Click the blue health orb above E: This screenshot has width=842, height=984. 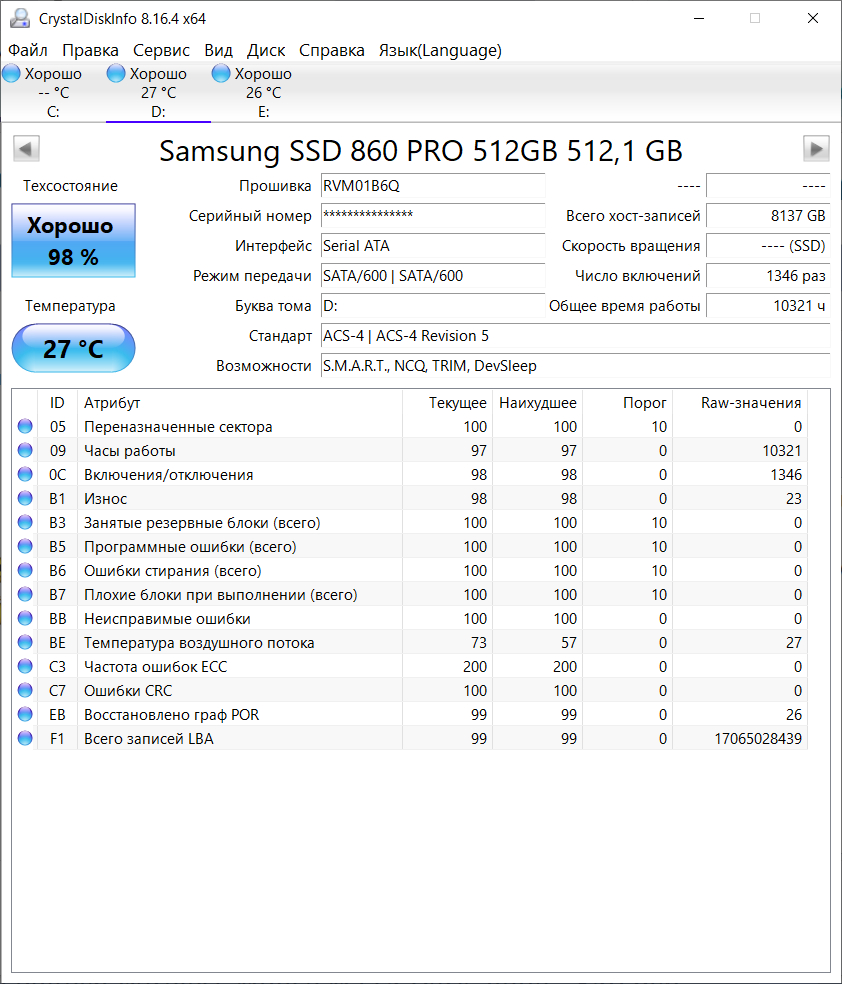pos(221,73)
